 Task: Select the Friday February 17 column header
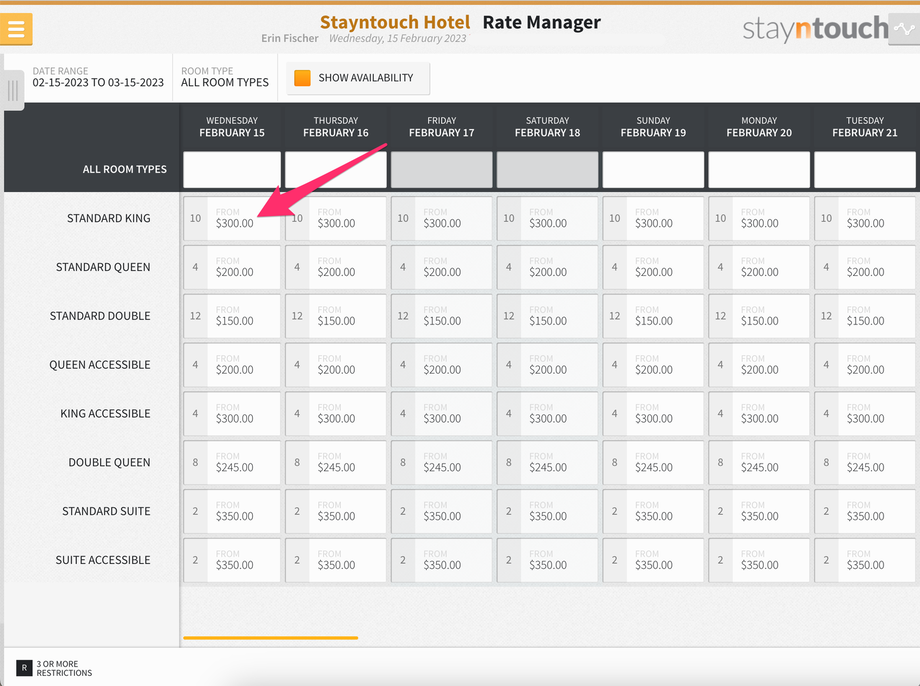click(x=441, y=127)
